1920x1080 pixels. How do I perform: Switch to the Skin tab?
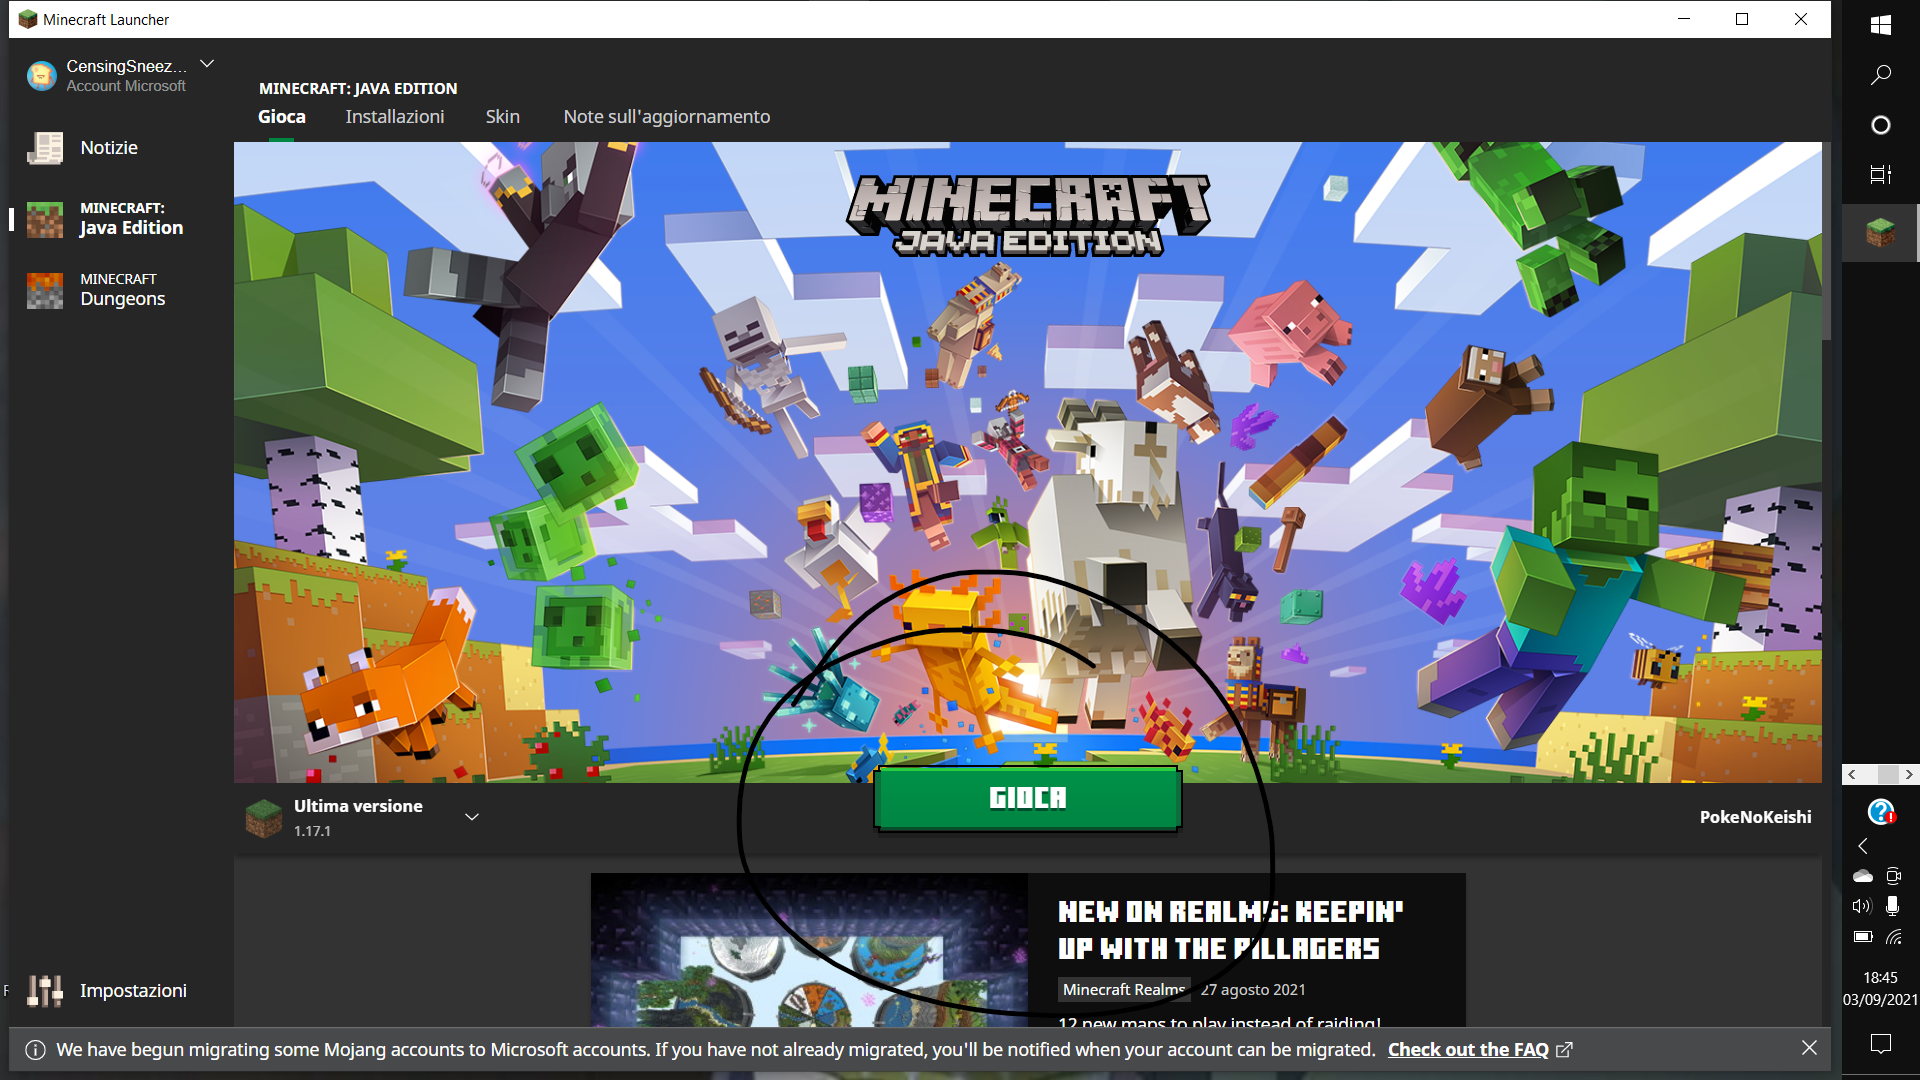pos(502,117)
